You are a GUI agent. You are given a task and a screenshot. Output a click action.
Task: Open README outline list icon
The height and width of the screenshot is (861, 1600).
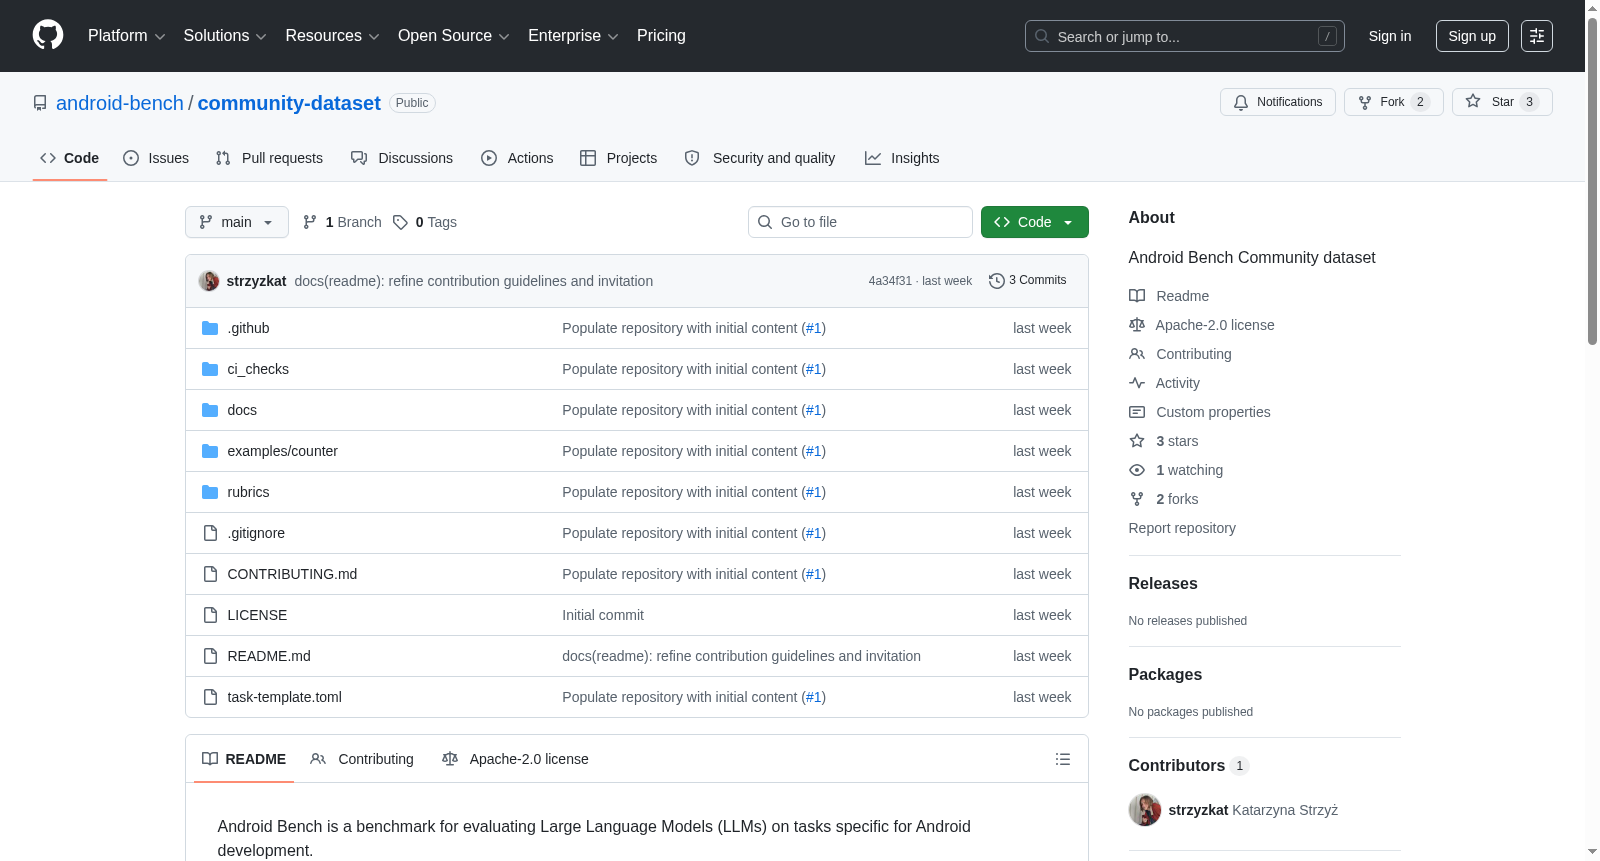(x=1063, y=759)
